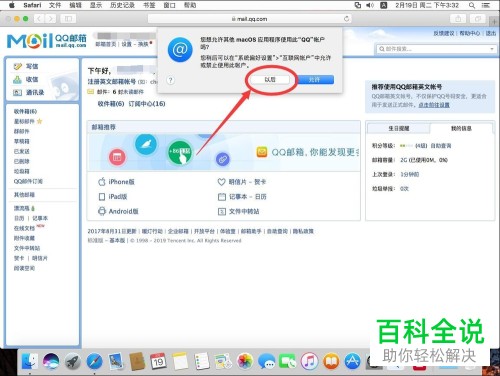The width and height of the screenshot is (500, 376).
Task: Switch to the 生日提醒 tab
Action: [399, 128]
